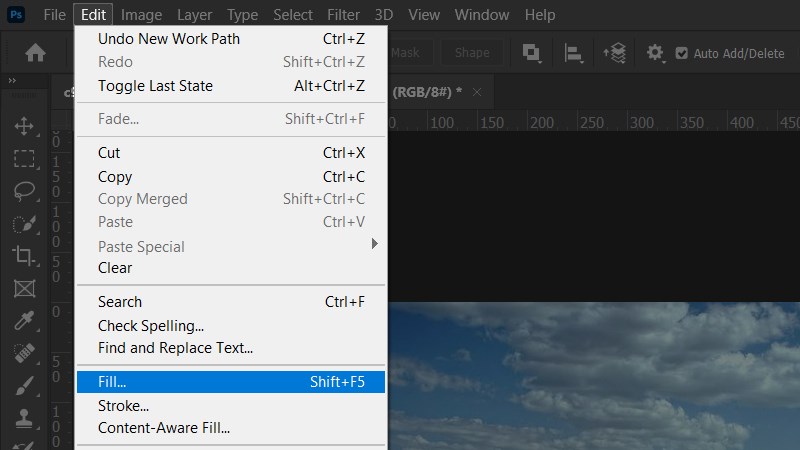This screenshot has width=800, height=450.
Task: Select the Rectangular Marquee tool
Action: pyautogui.click(x=24, y=159)
